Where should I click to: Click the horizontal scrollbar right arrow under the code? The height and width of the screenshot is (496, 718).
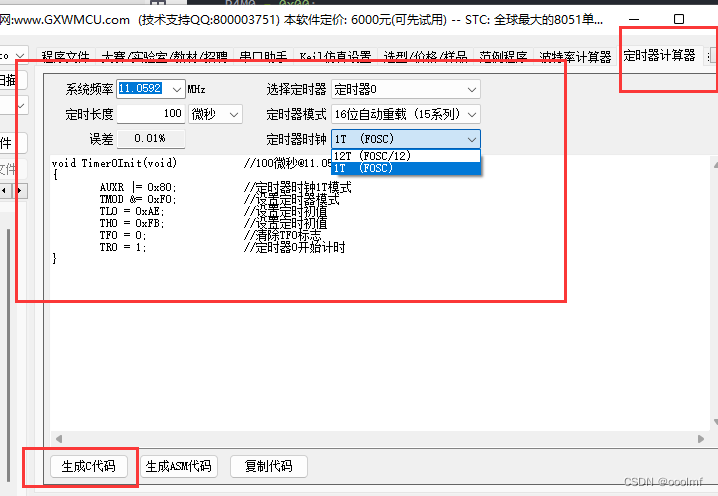pyautogui.click(x=701, y=439)
